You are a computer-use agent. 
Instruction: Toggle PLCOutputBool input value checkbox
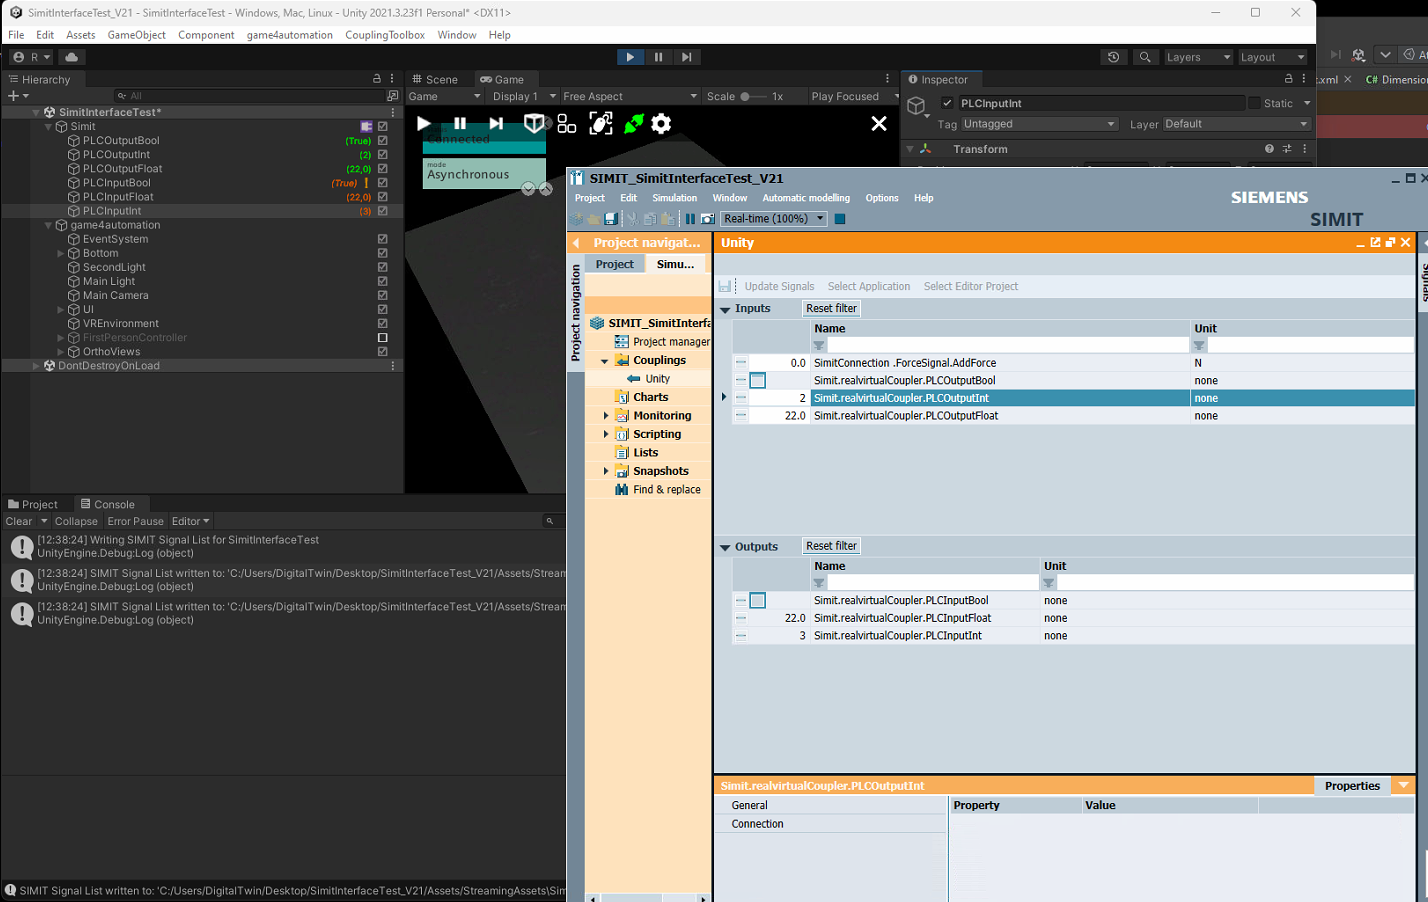click(x=758, y=381)
